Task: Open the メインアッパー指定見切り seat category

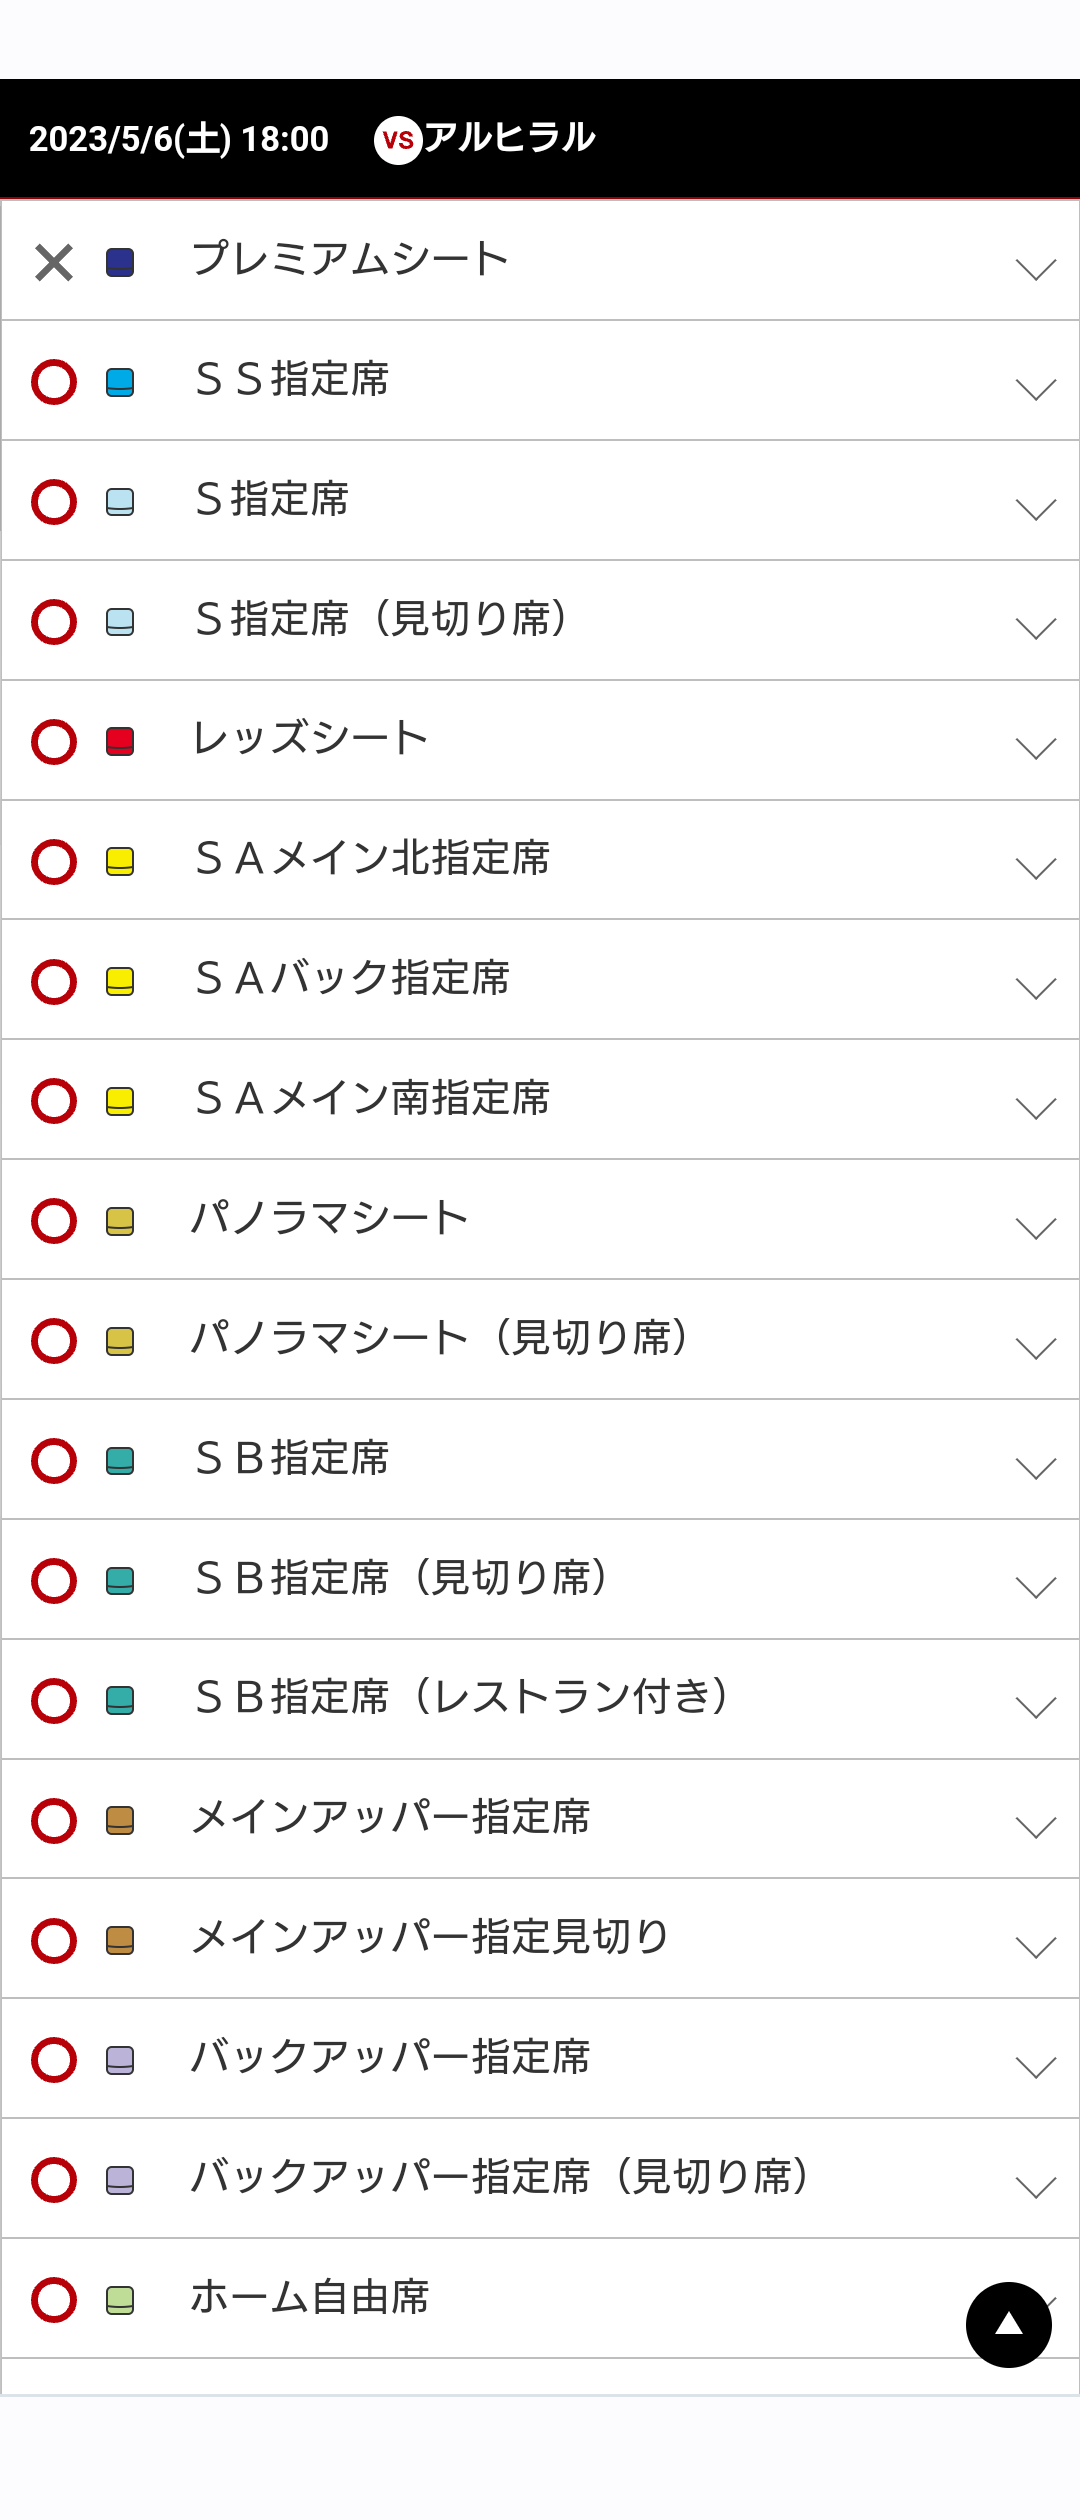Action: (430, 1938)
